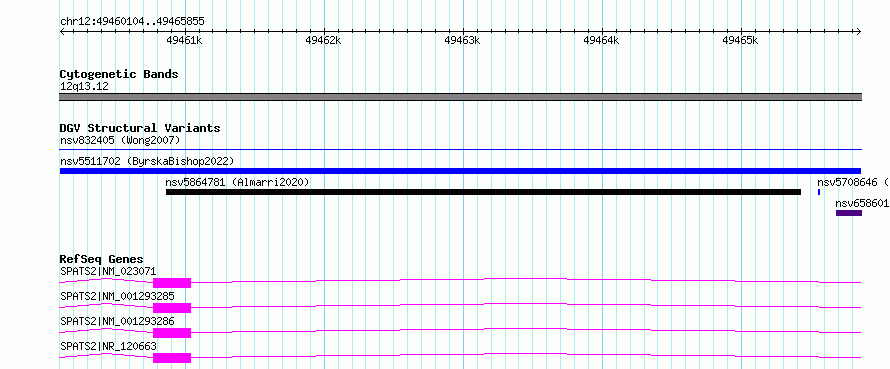Open the SPATS2|NR_120663 transcript label
890x369 pixels.
pyautogui.click(x=108, y=346)
